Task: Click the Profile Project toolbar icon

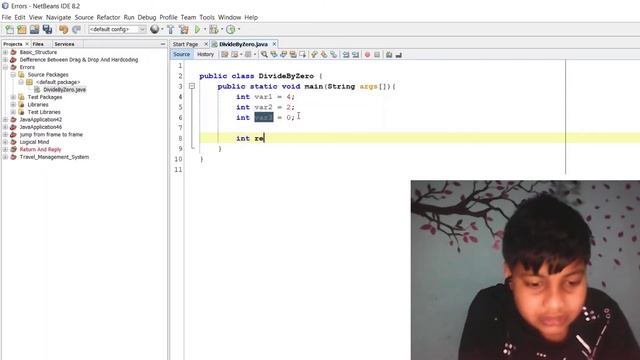Action: pyautogui.click(x=231, y=29)
